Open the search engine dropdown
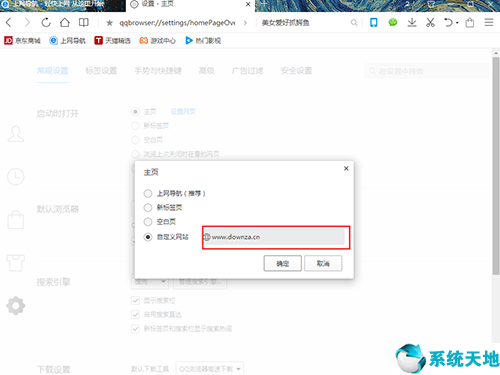This screenshot has height=375, width=500. pos(150,282)
